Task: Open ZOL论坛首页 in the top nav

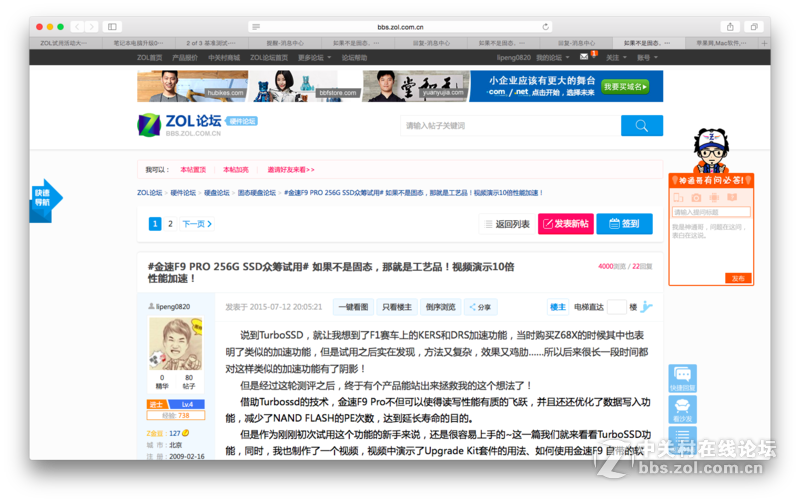Action: tap(269, 58)
